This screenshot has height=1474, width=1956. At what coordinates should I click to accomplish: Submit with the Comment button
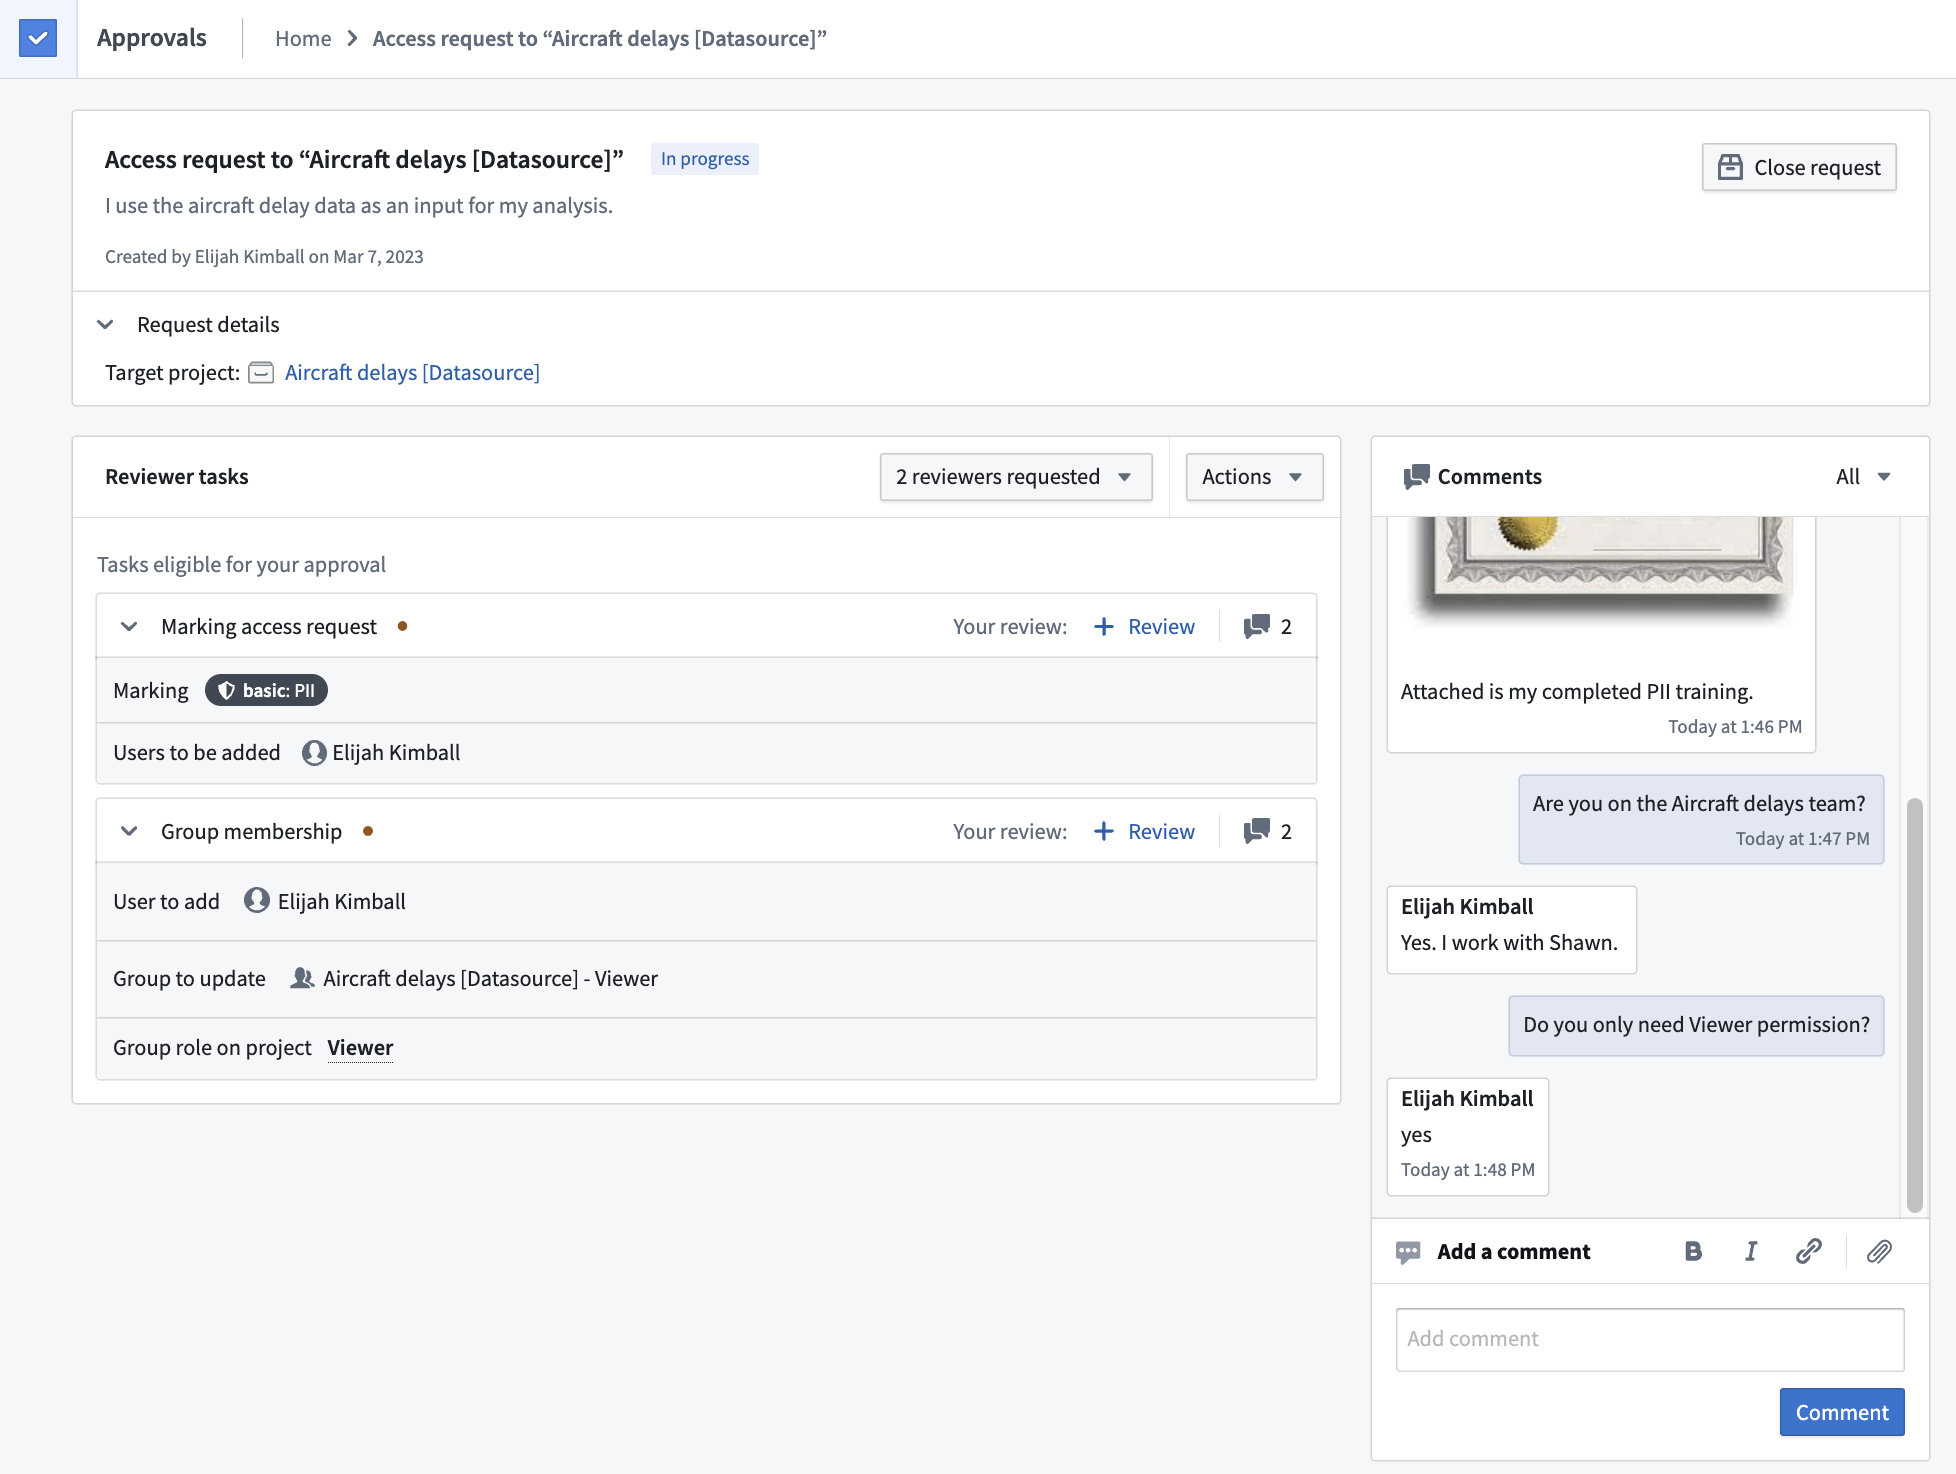(1842, 1412)
